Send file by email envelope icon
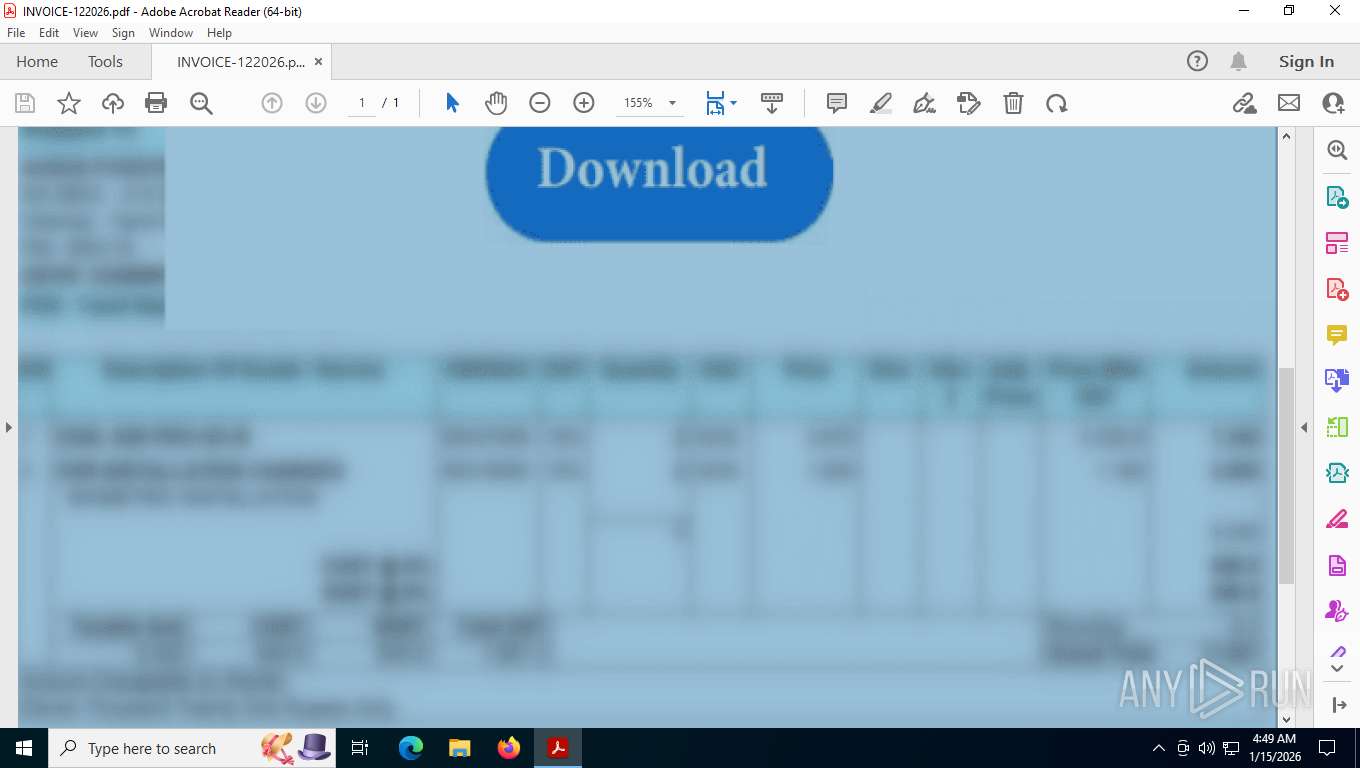1360x768 pixels. (x=1289, y=103)
